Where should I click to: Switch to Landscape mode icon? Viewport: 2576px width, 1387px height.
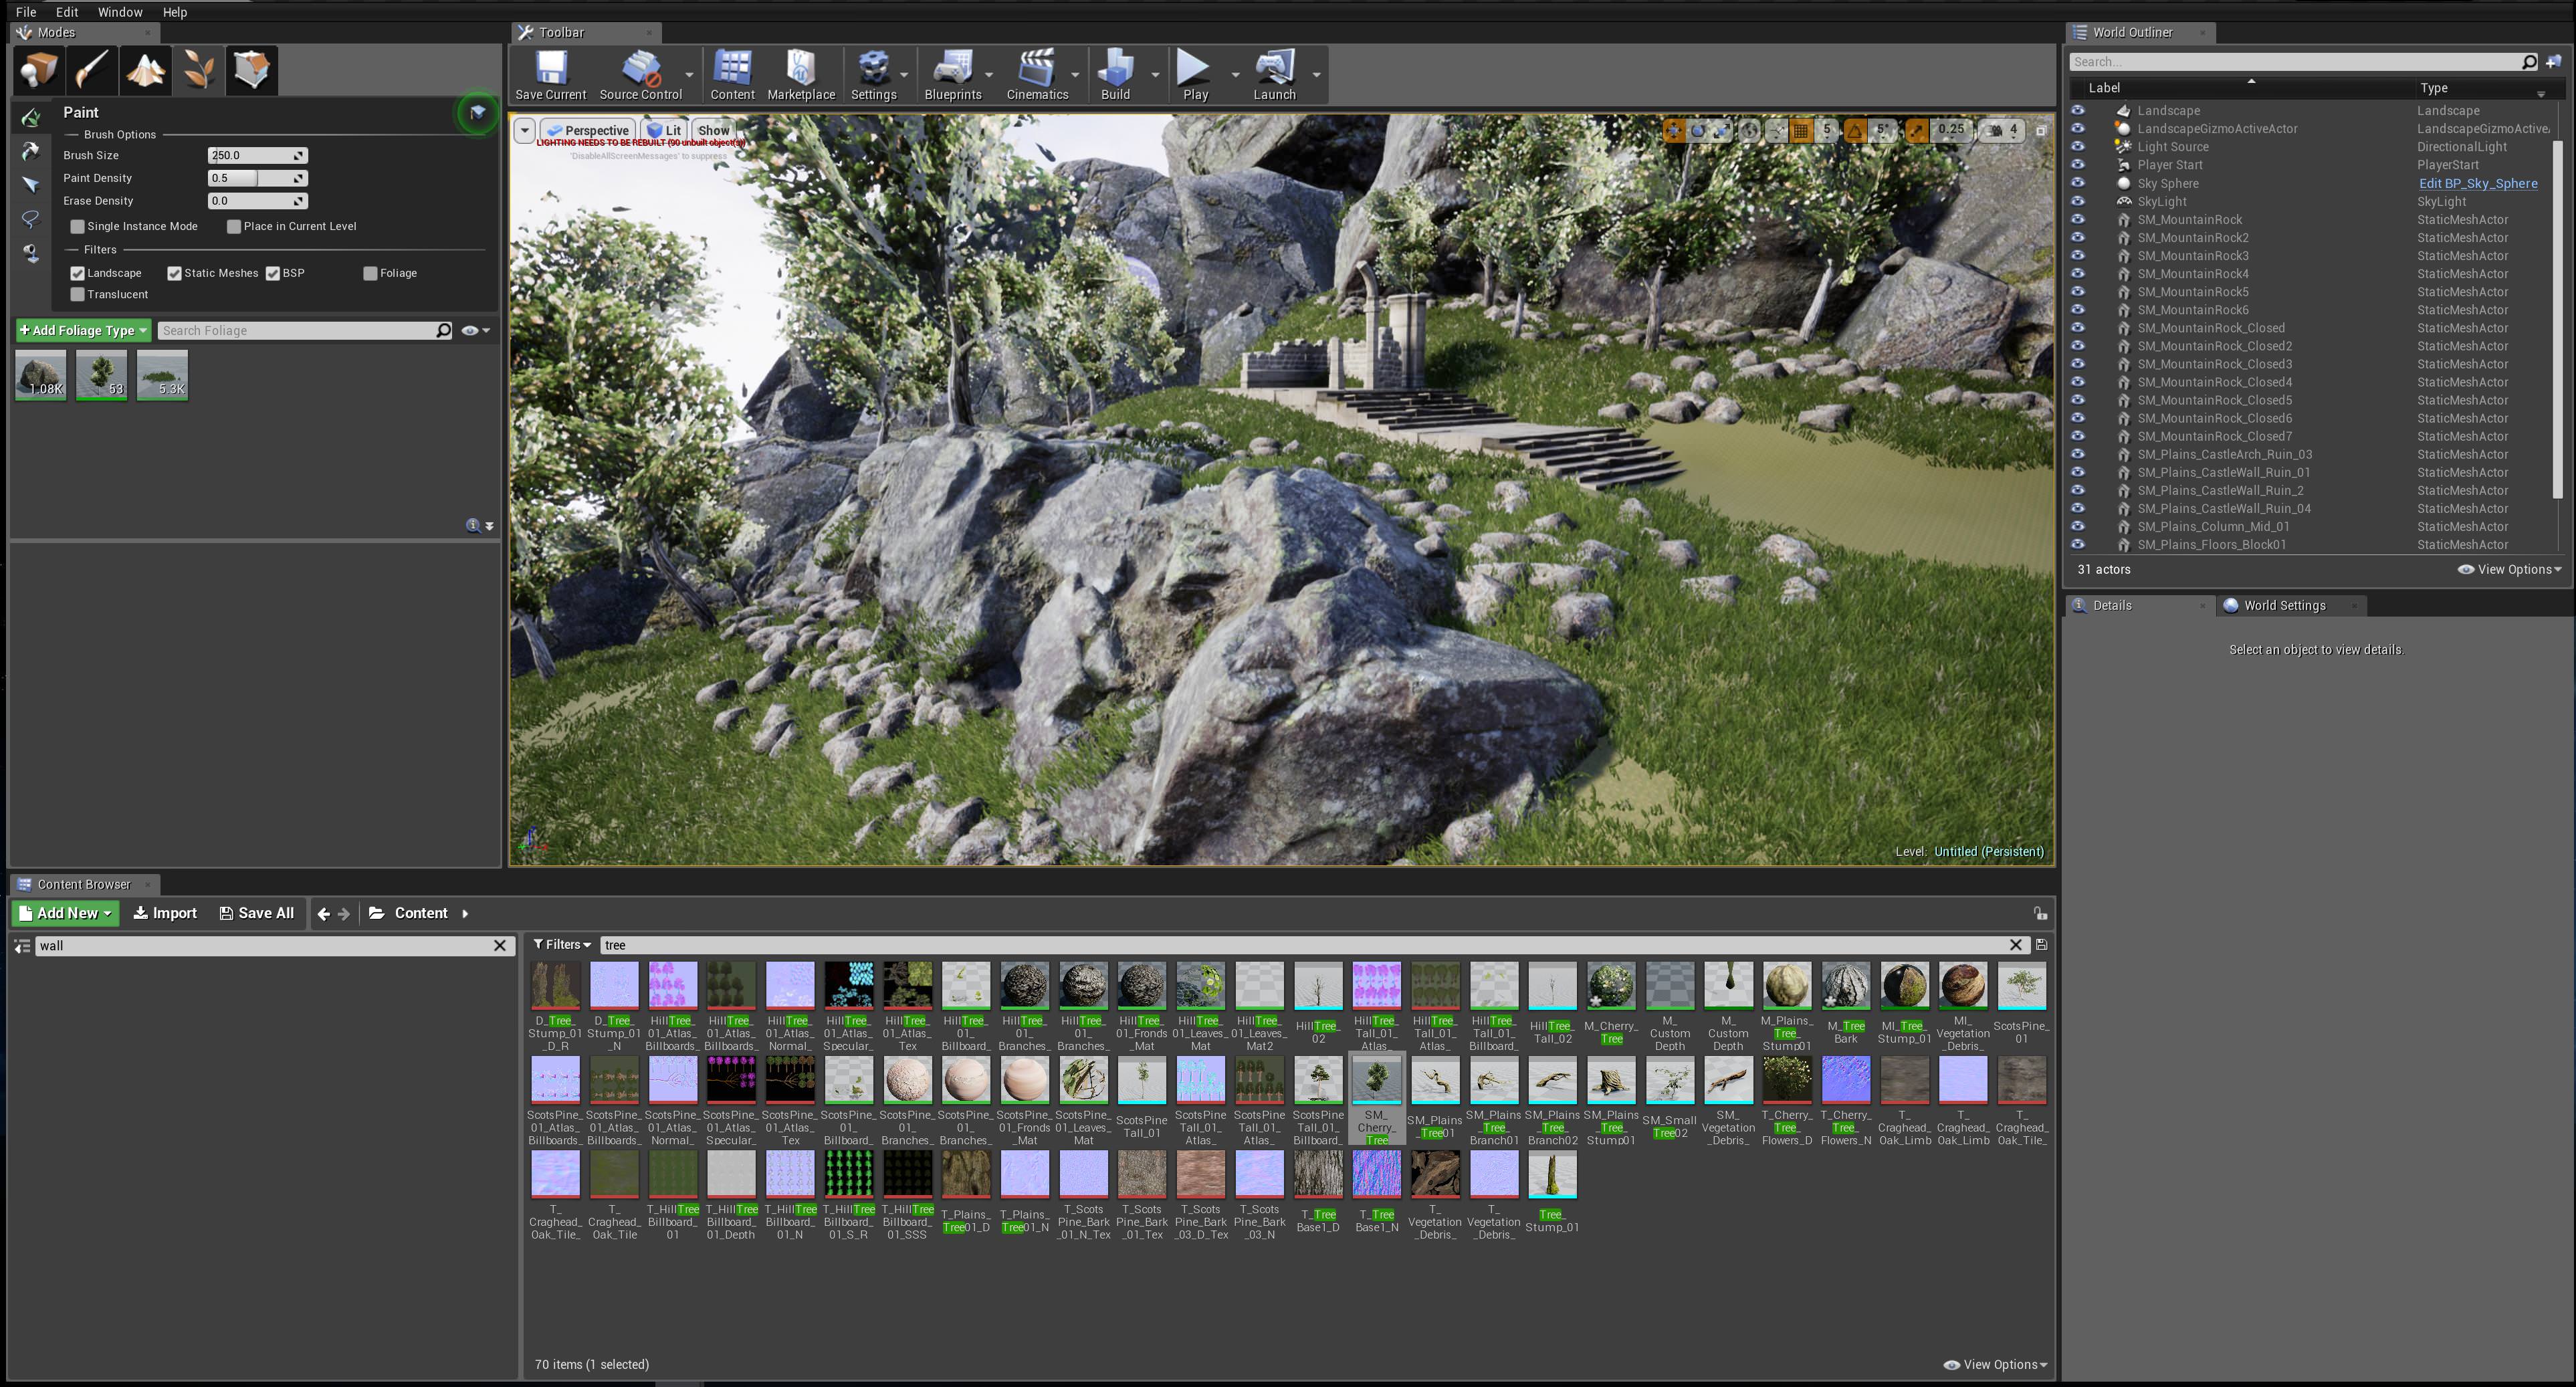[145, 70]
